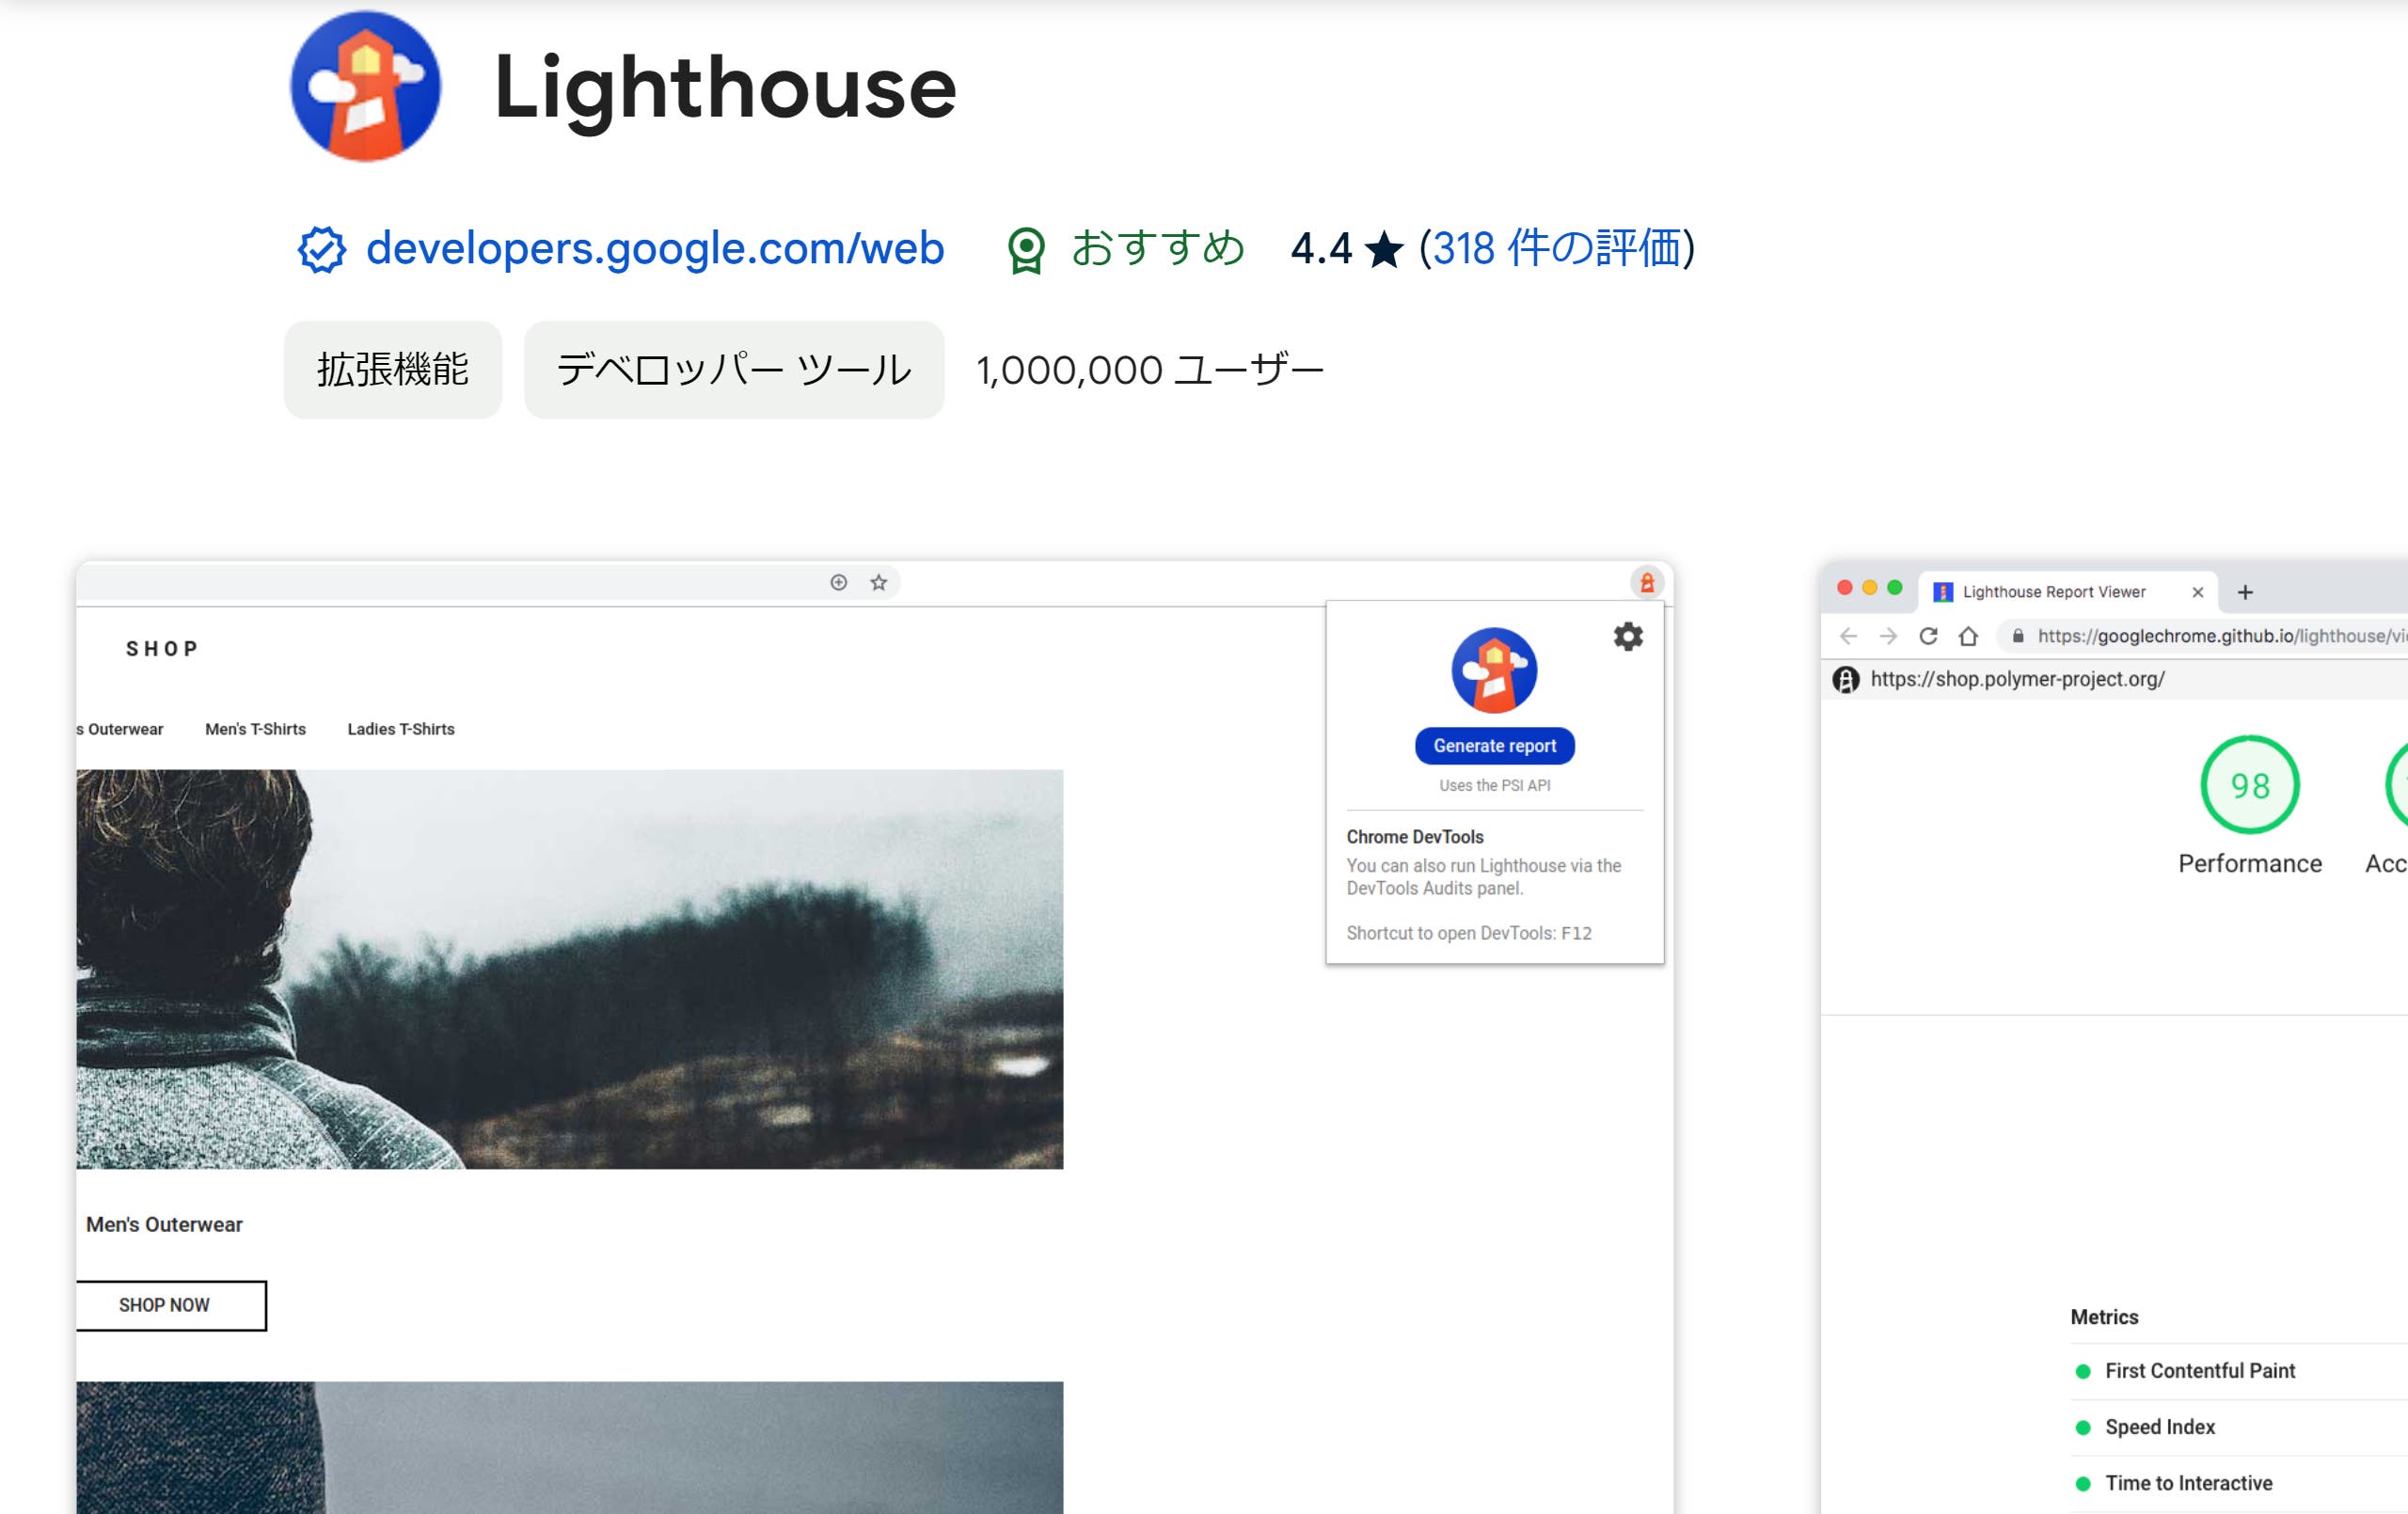Click the man in sweater hero image
The image size is (2408, 1514).
[x=570, y=969]
